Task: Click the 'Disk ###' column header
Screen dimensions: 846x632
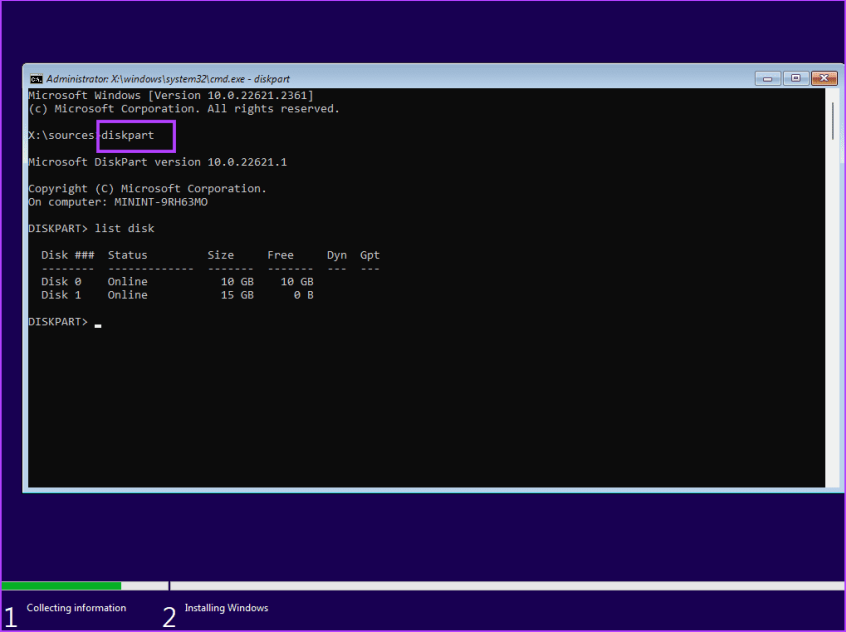Action: pyautogui.click(x=67, y=255)
